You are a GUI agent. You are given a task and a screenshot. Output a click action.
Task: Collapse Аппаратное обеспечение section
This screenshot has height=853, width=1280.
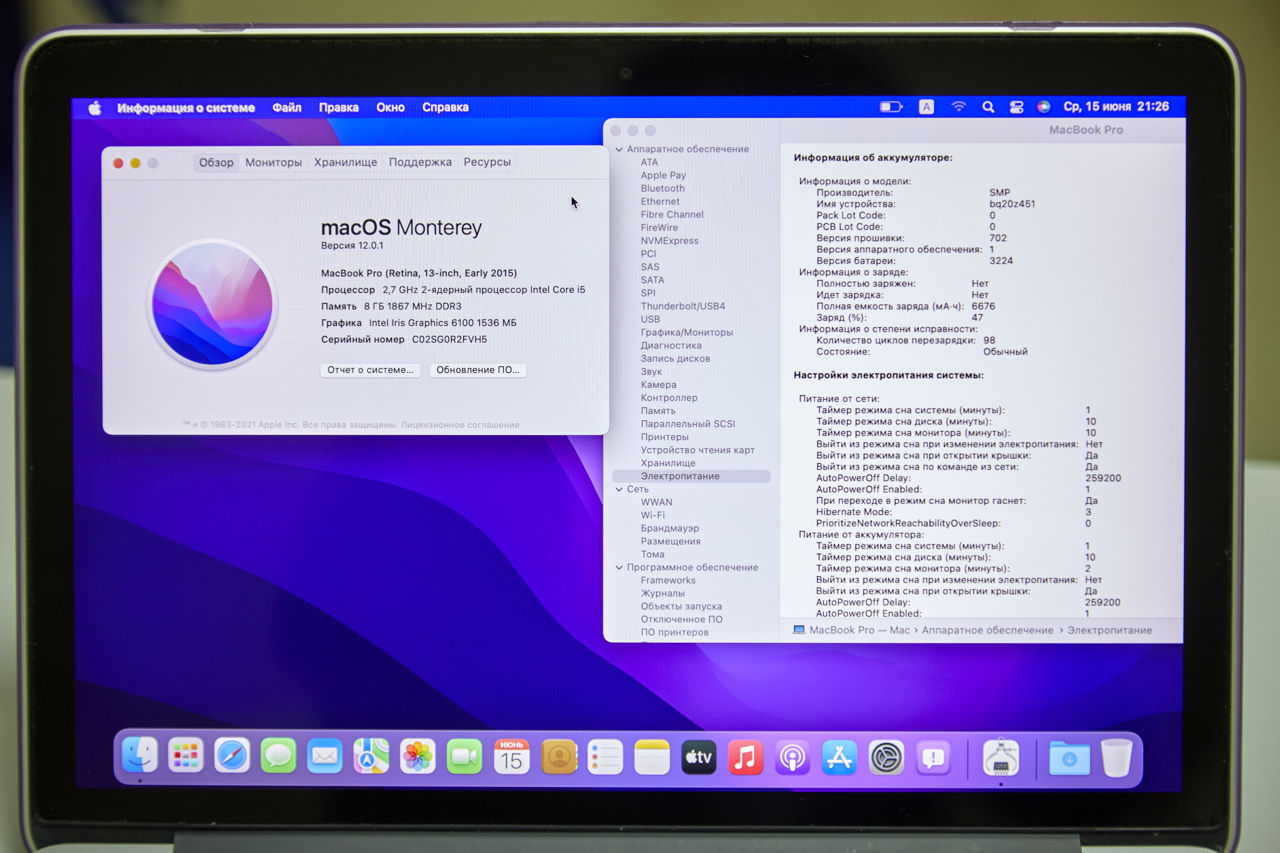(618, 149)
